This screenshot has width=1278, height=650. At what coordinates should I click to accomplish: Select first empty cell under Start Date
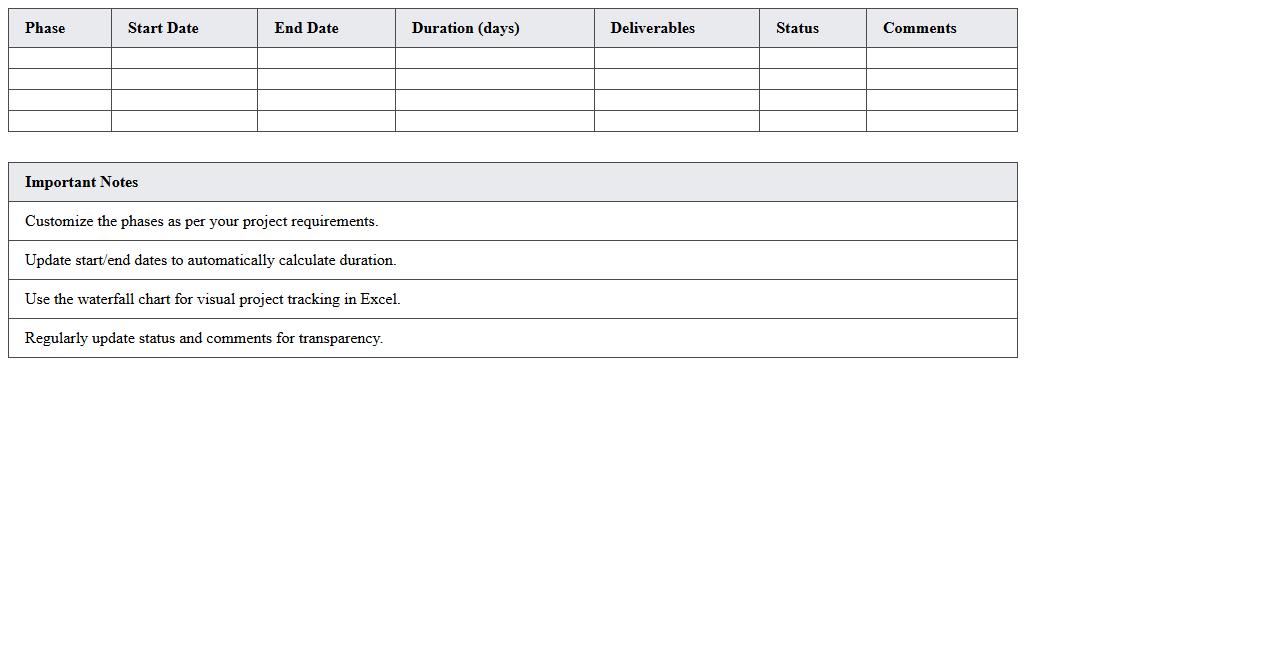click(x=184, y=58)
